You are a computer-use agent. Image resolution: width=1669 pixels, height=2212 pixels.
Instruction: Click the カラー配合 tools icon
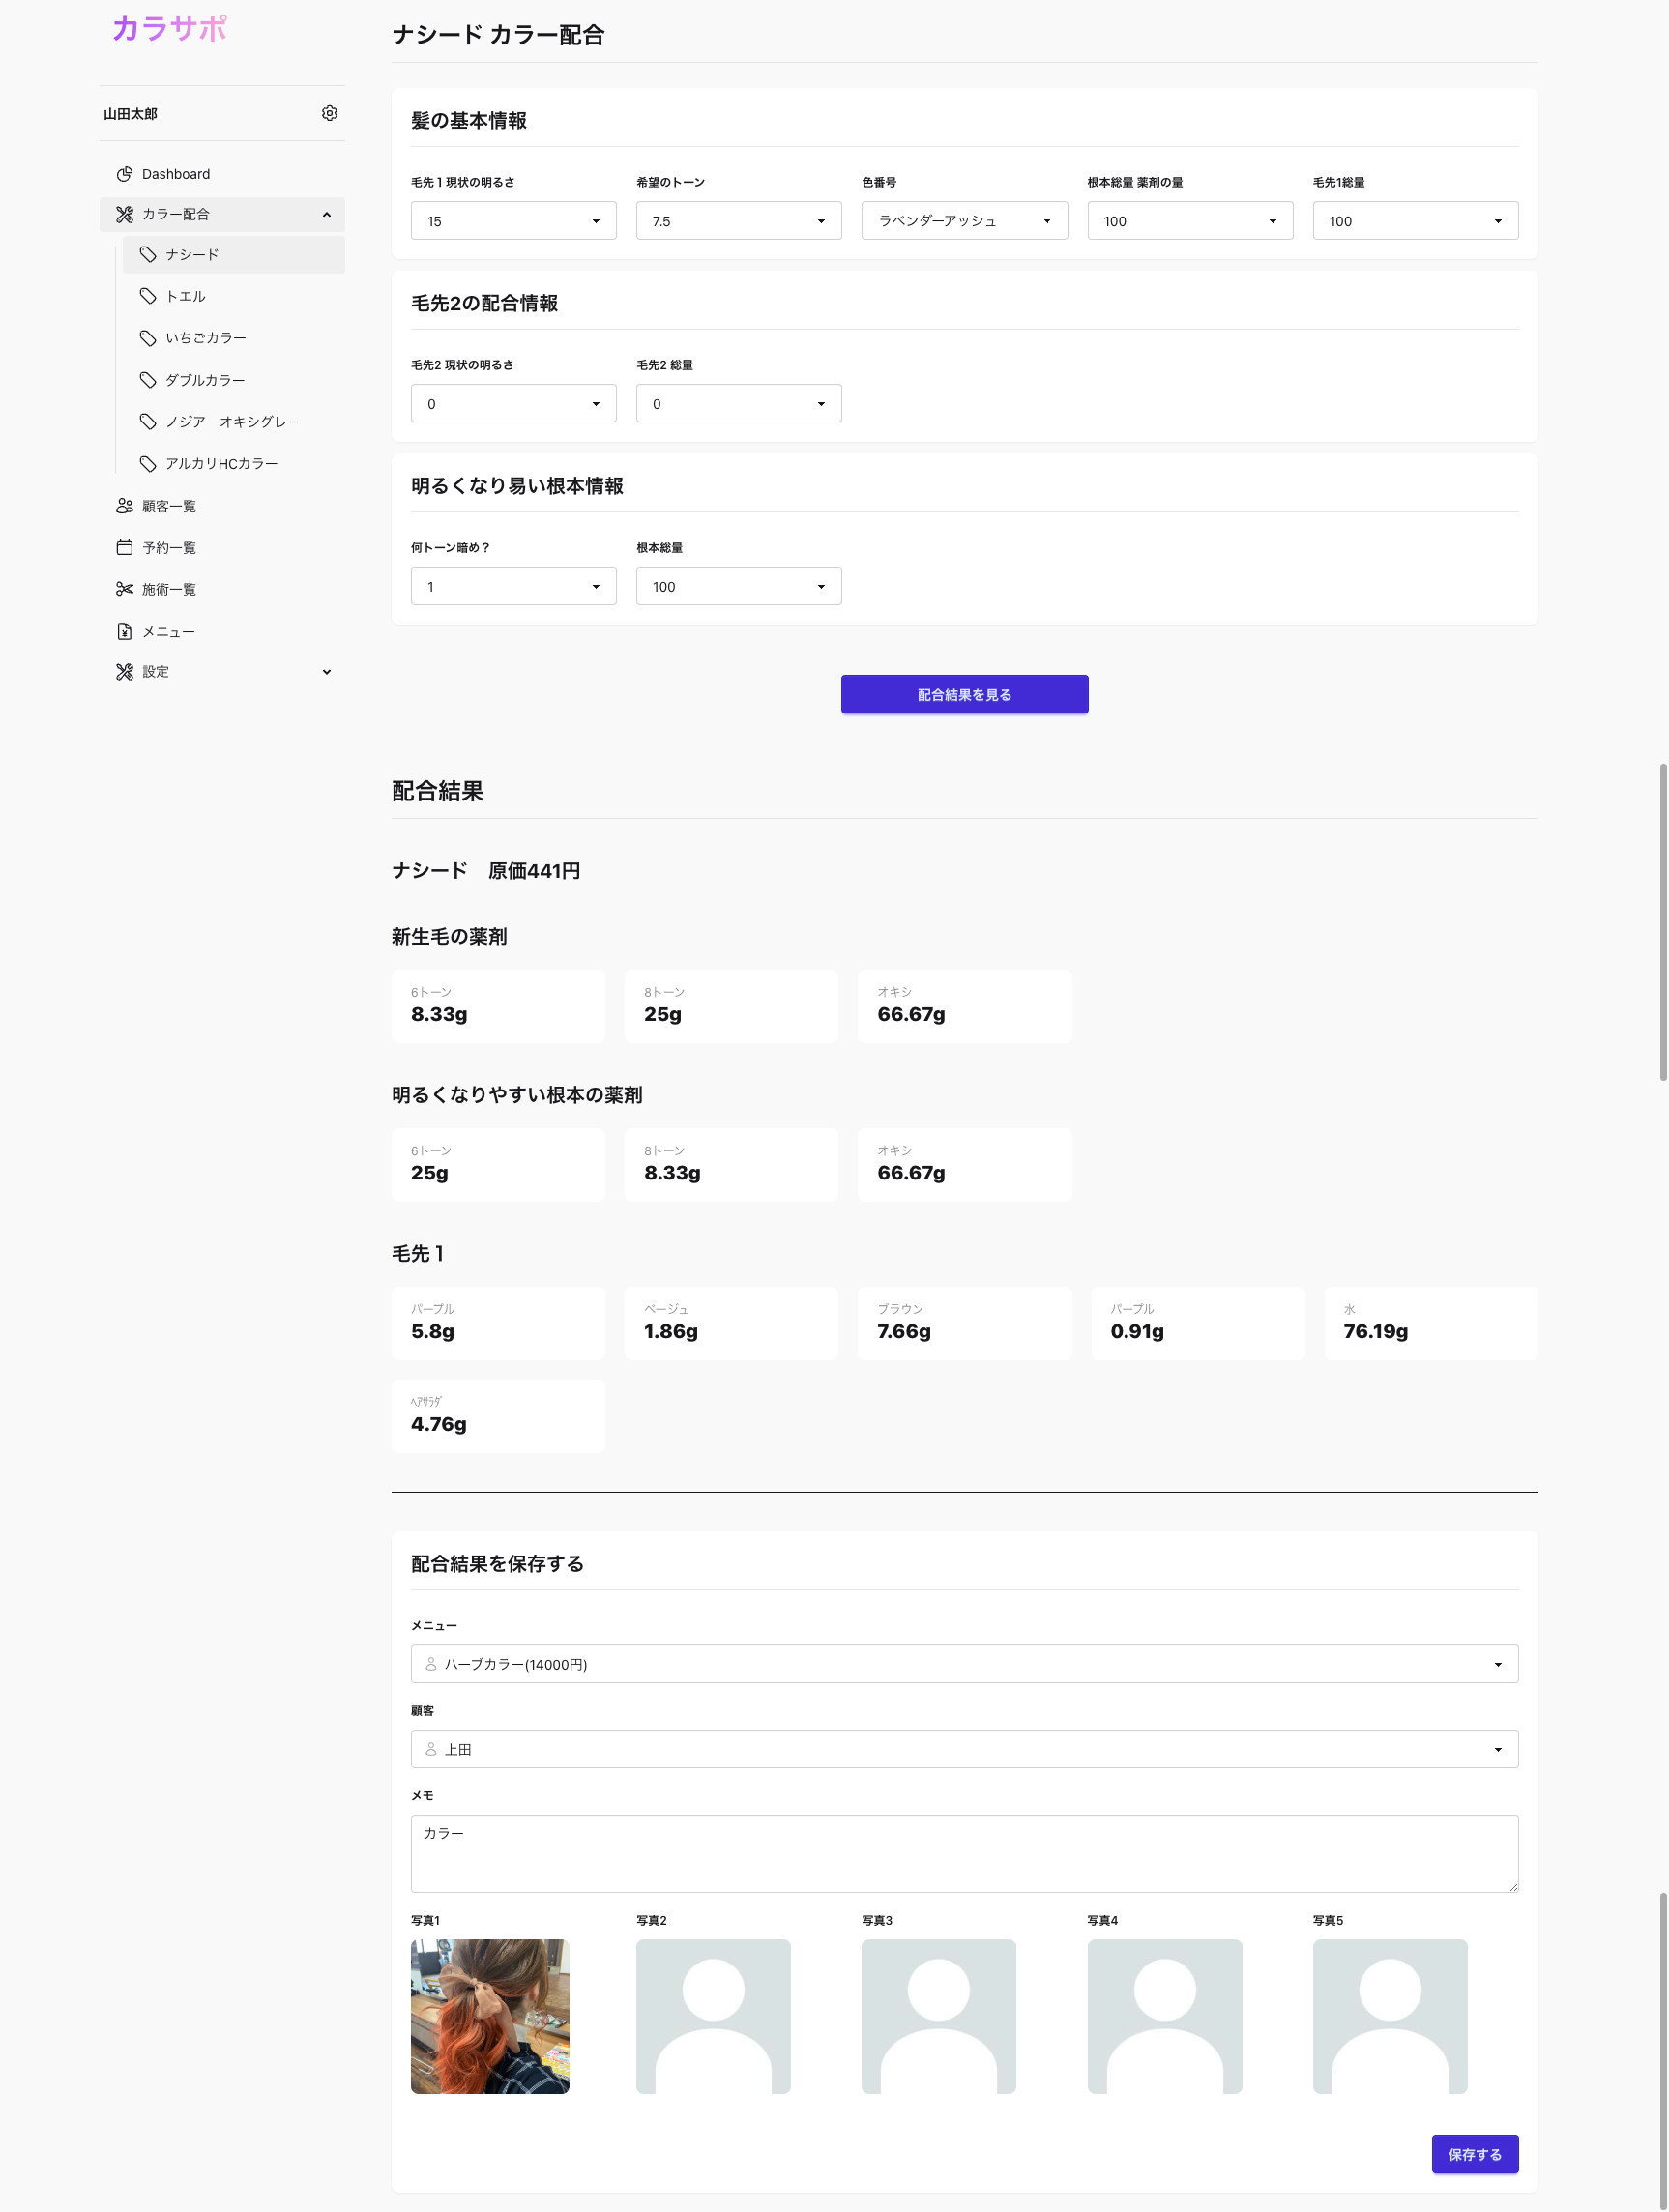point(124,214)
